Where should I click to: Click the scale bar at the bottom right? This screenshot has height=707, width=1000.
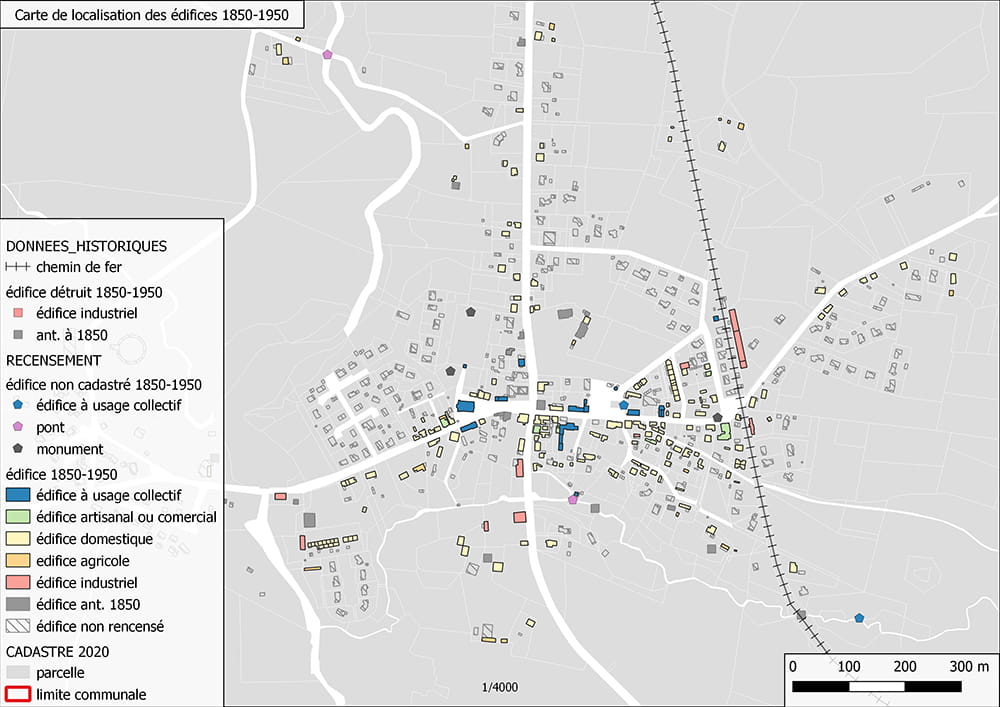(877, 686)
